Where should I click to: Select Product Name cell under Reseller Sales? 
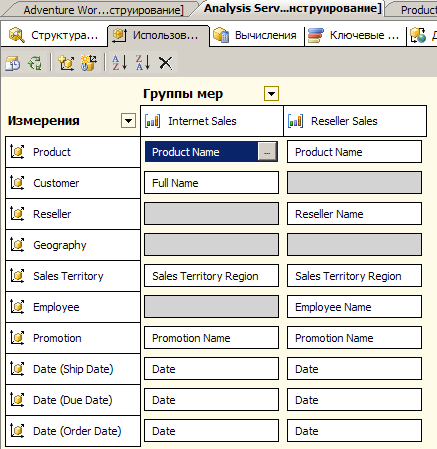click(x=354, y=152)
